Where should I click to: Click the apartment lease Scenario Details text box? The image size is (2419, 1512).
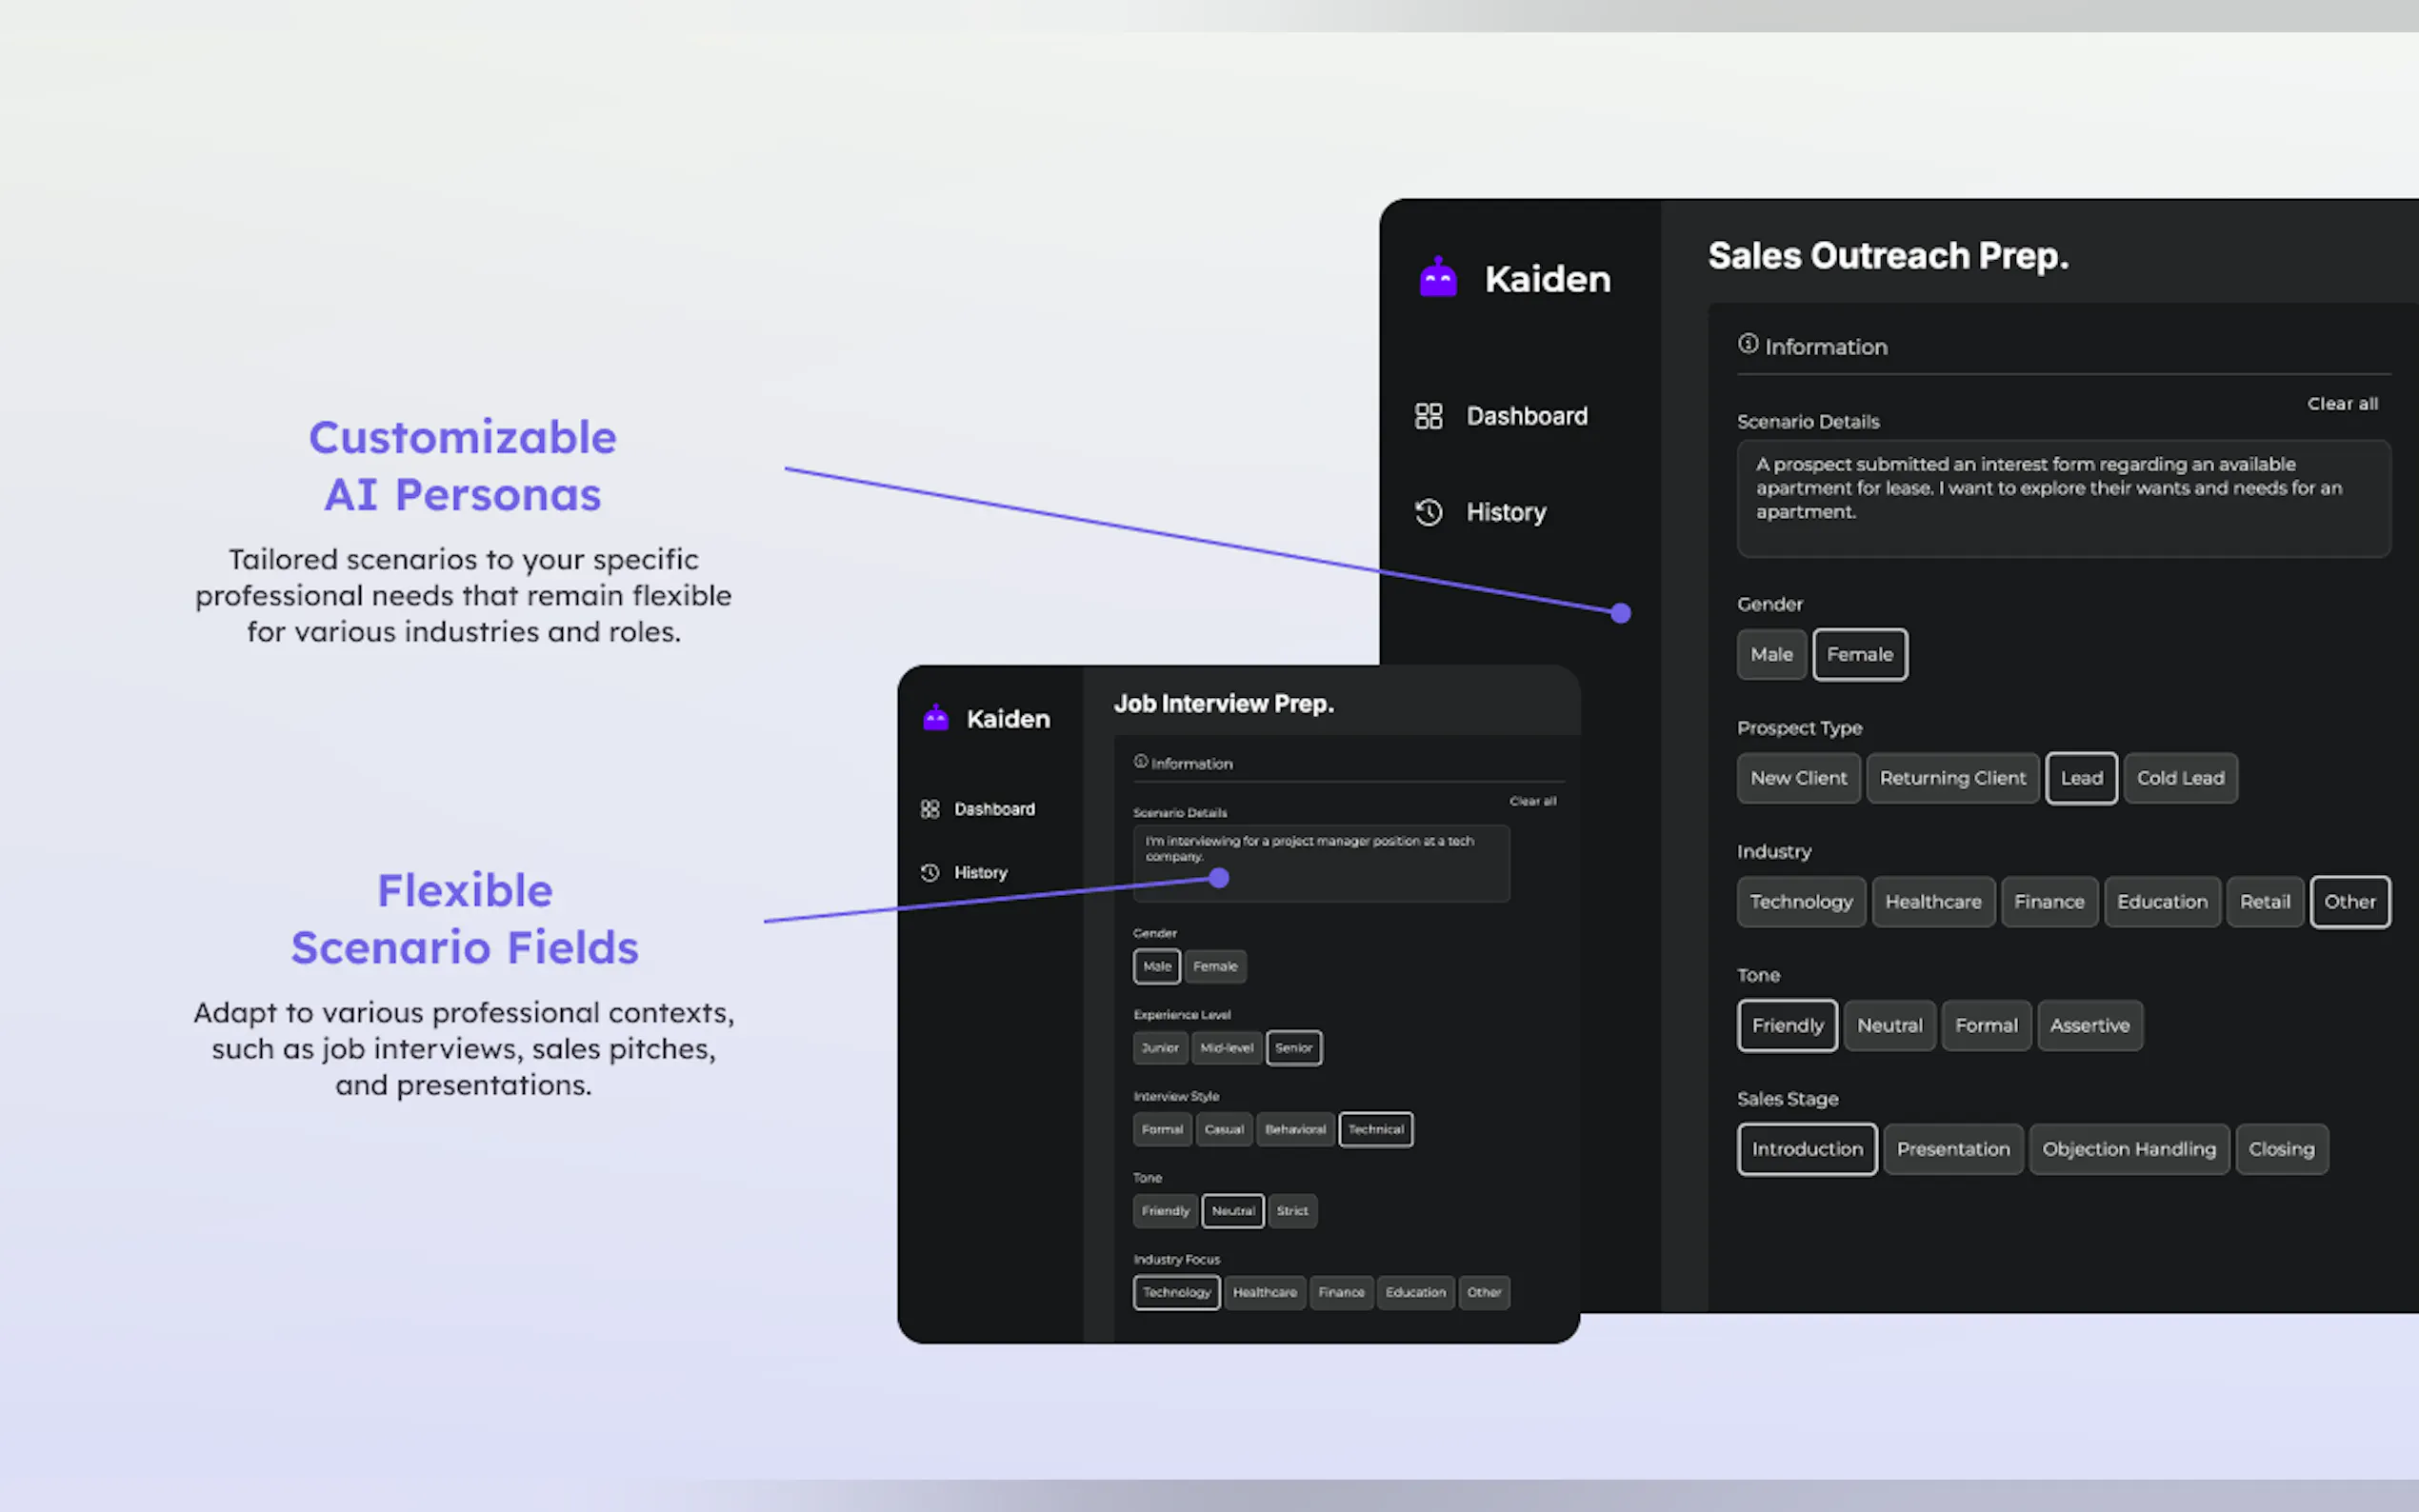click(x=2063, y=498)
